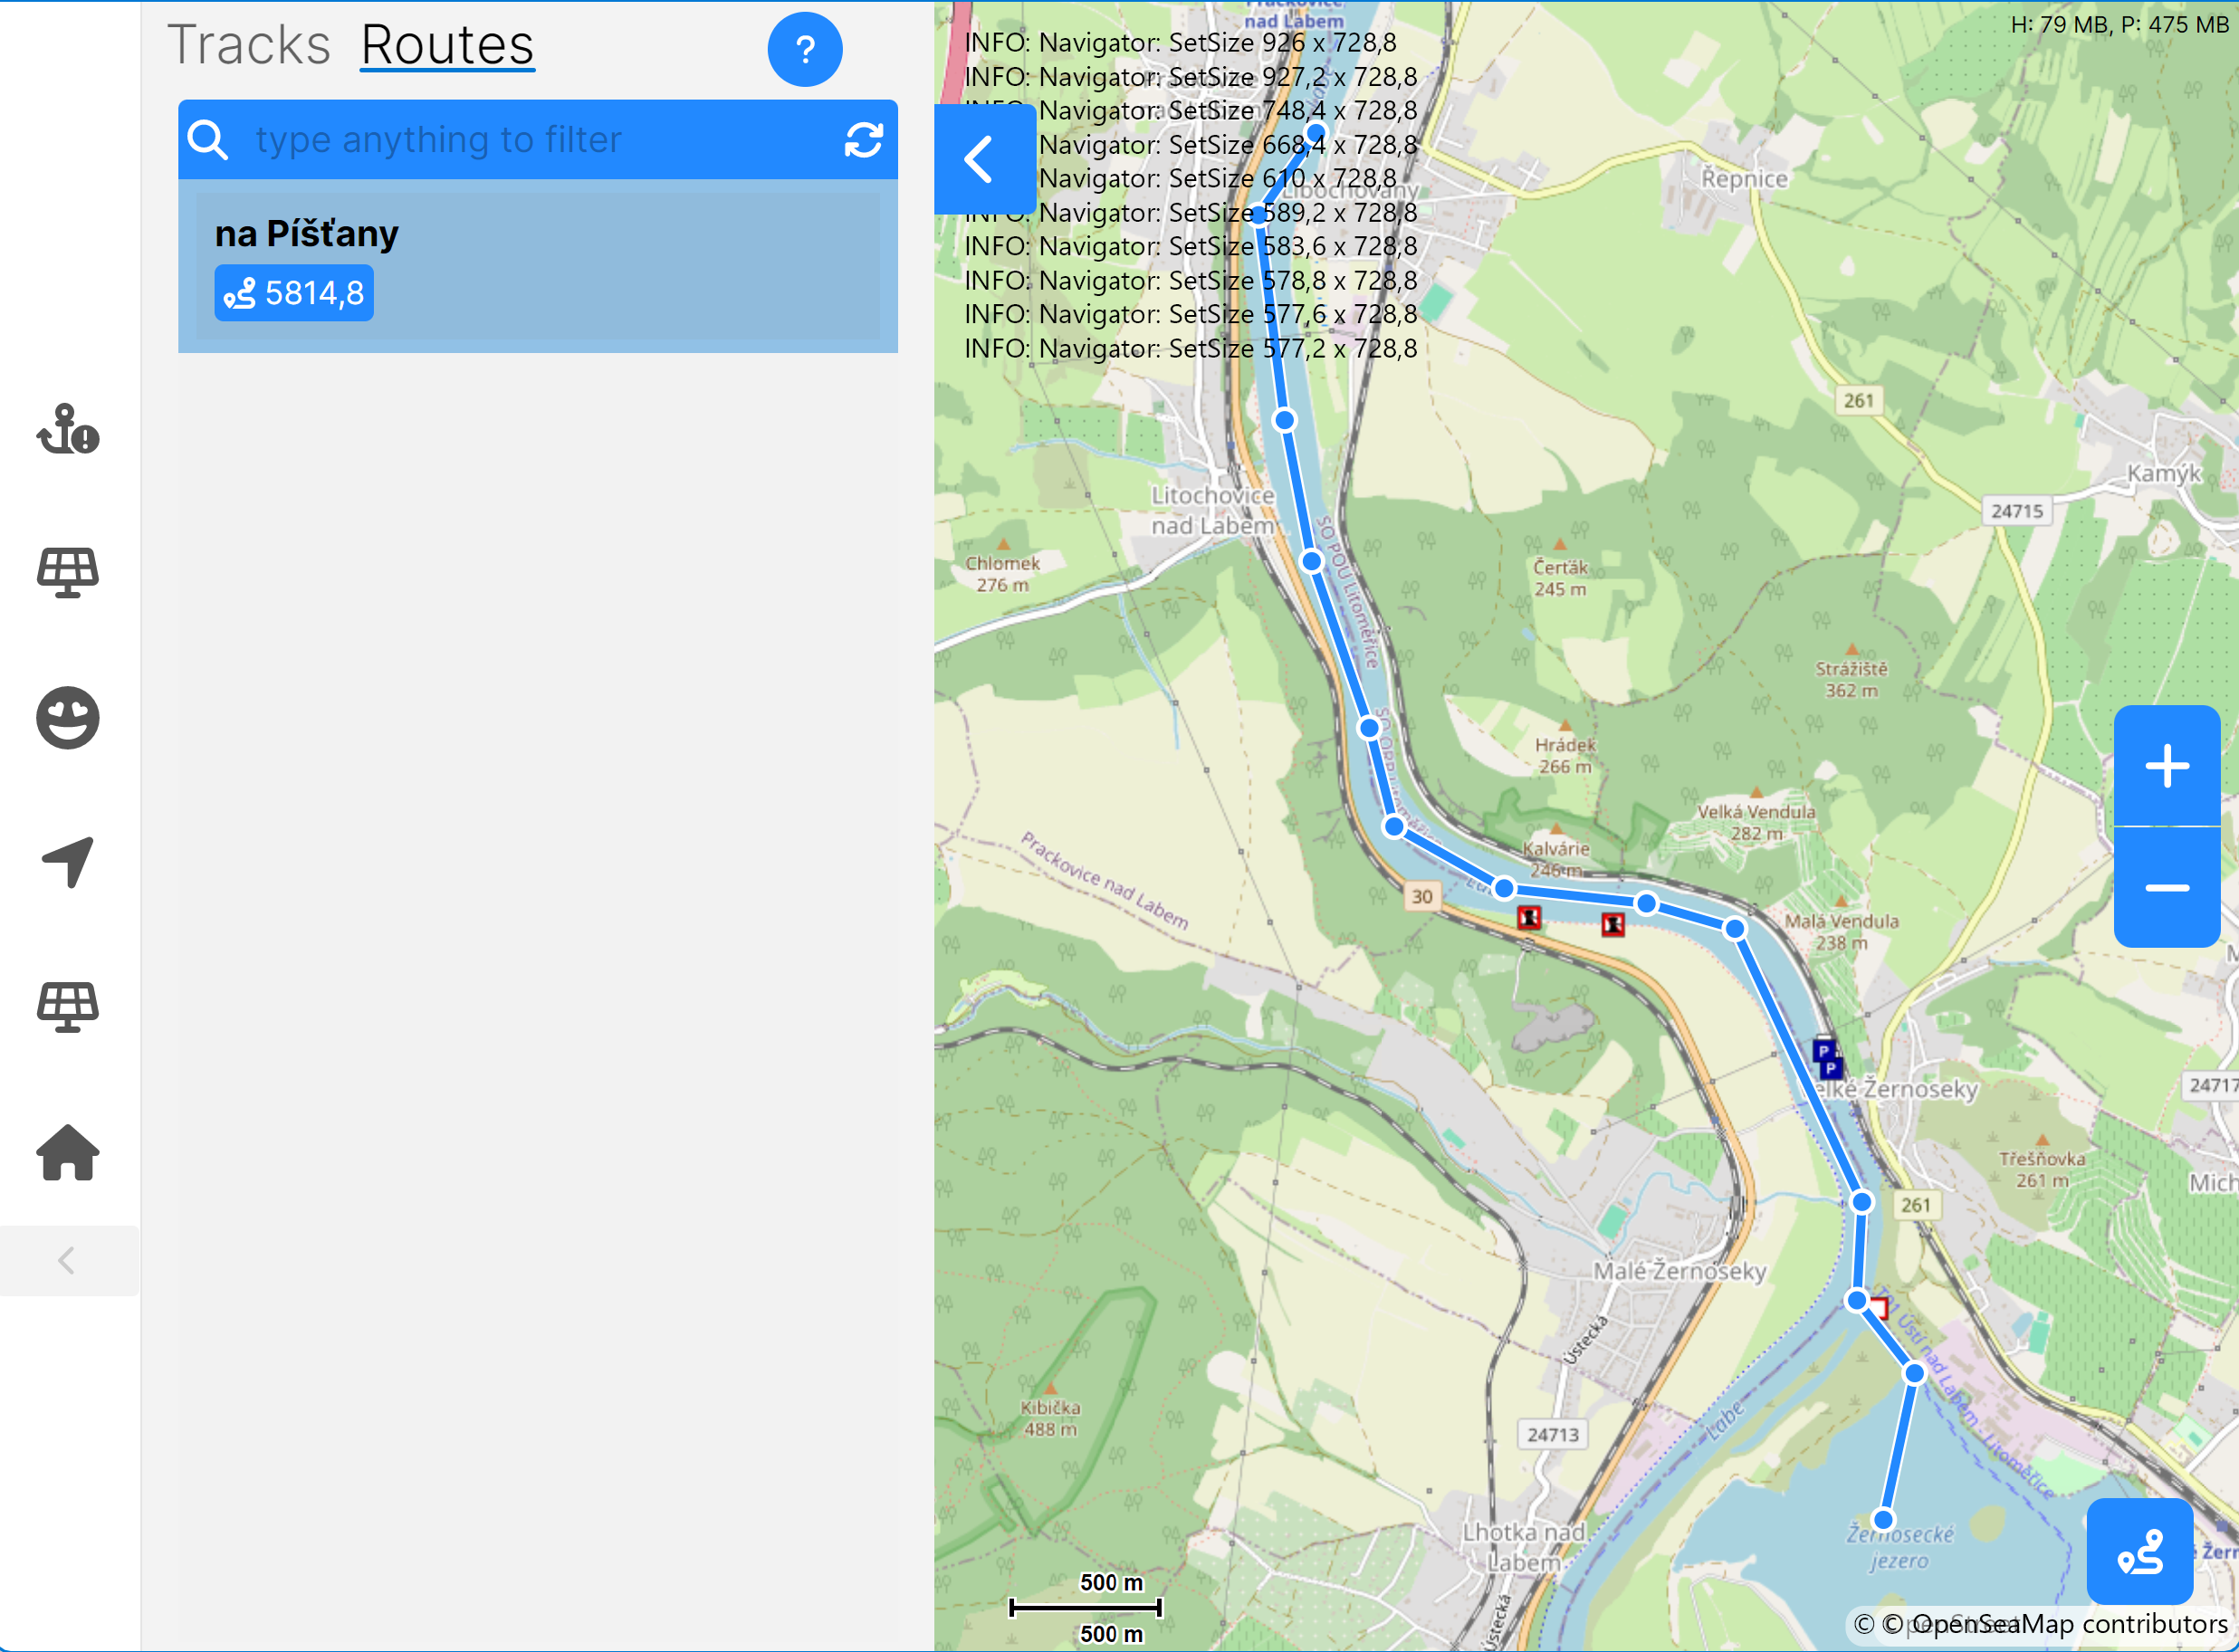The height and width of the screenshot is (1652, 2239).
Task: Switch to the Tracks tab
Action: [248, 45]
